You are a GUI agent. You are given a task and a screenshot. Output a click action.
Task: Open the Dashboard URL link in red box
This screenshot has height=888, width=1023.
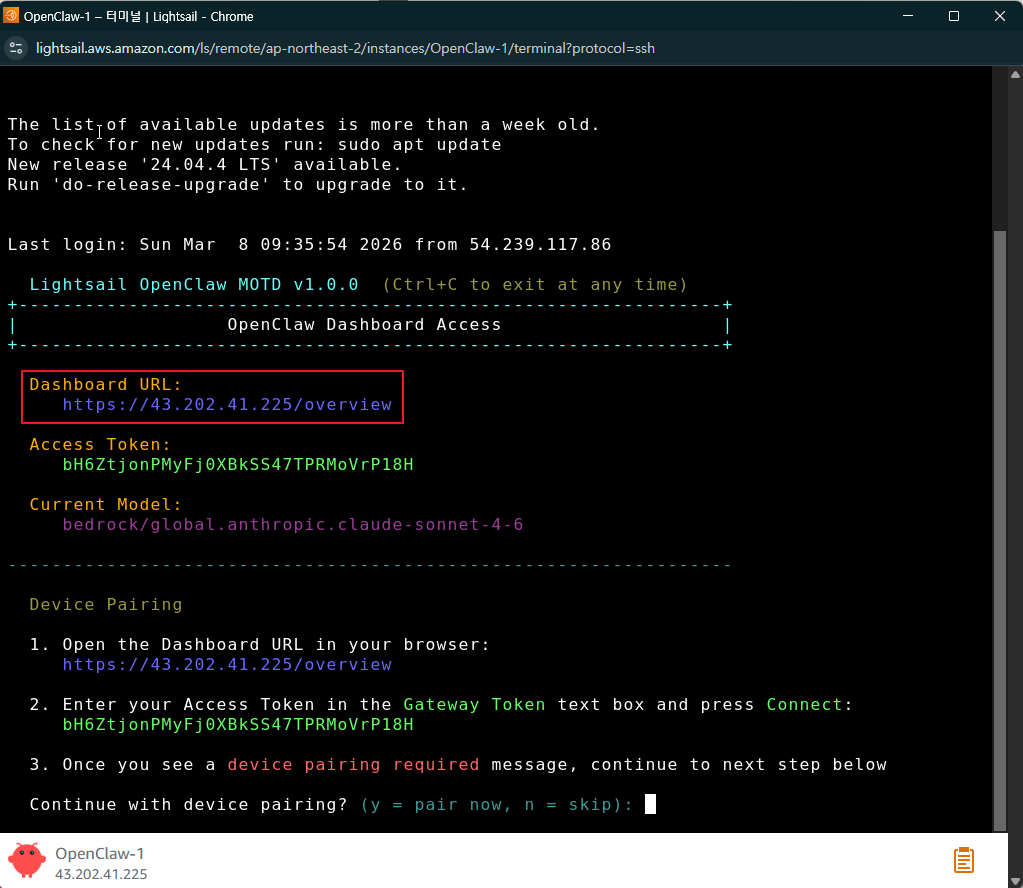227,405
